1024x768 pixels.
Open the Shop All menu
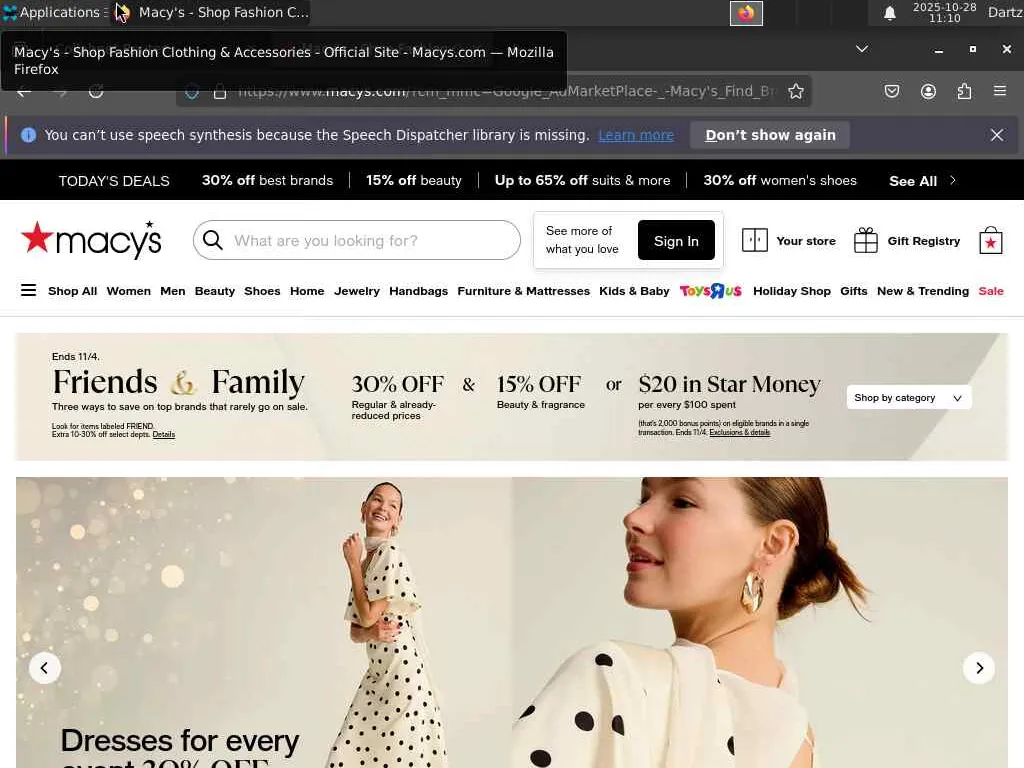coord(72,291)
